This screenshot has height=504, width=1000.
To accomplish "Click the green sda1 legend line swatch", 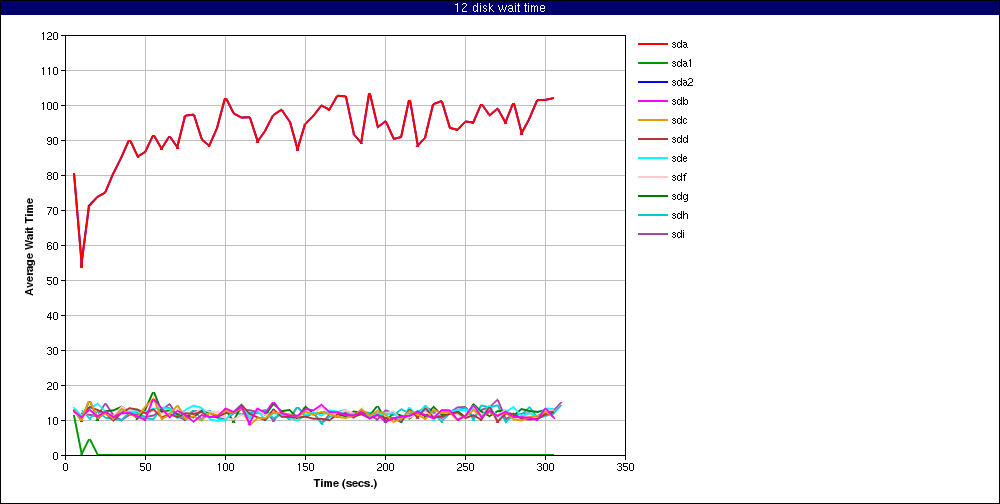I will [652, 63].
